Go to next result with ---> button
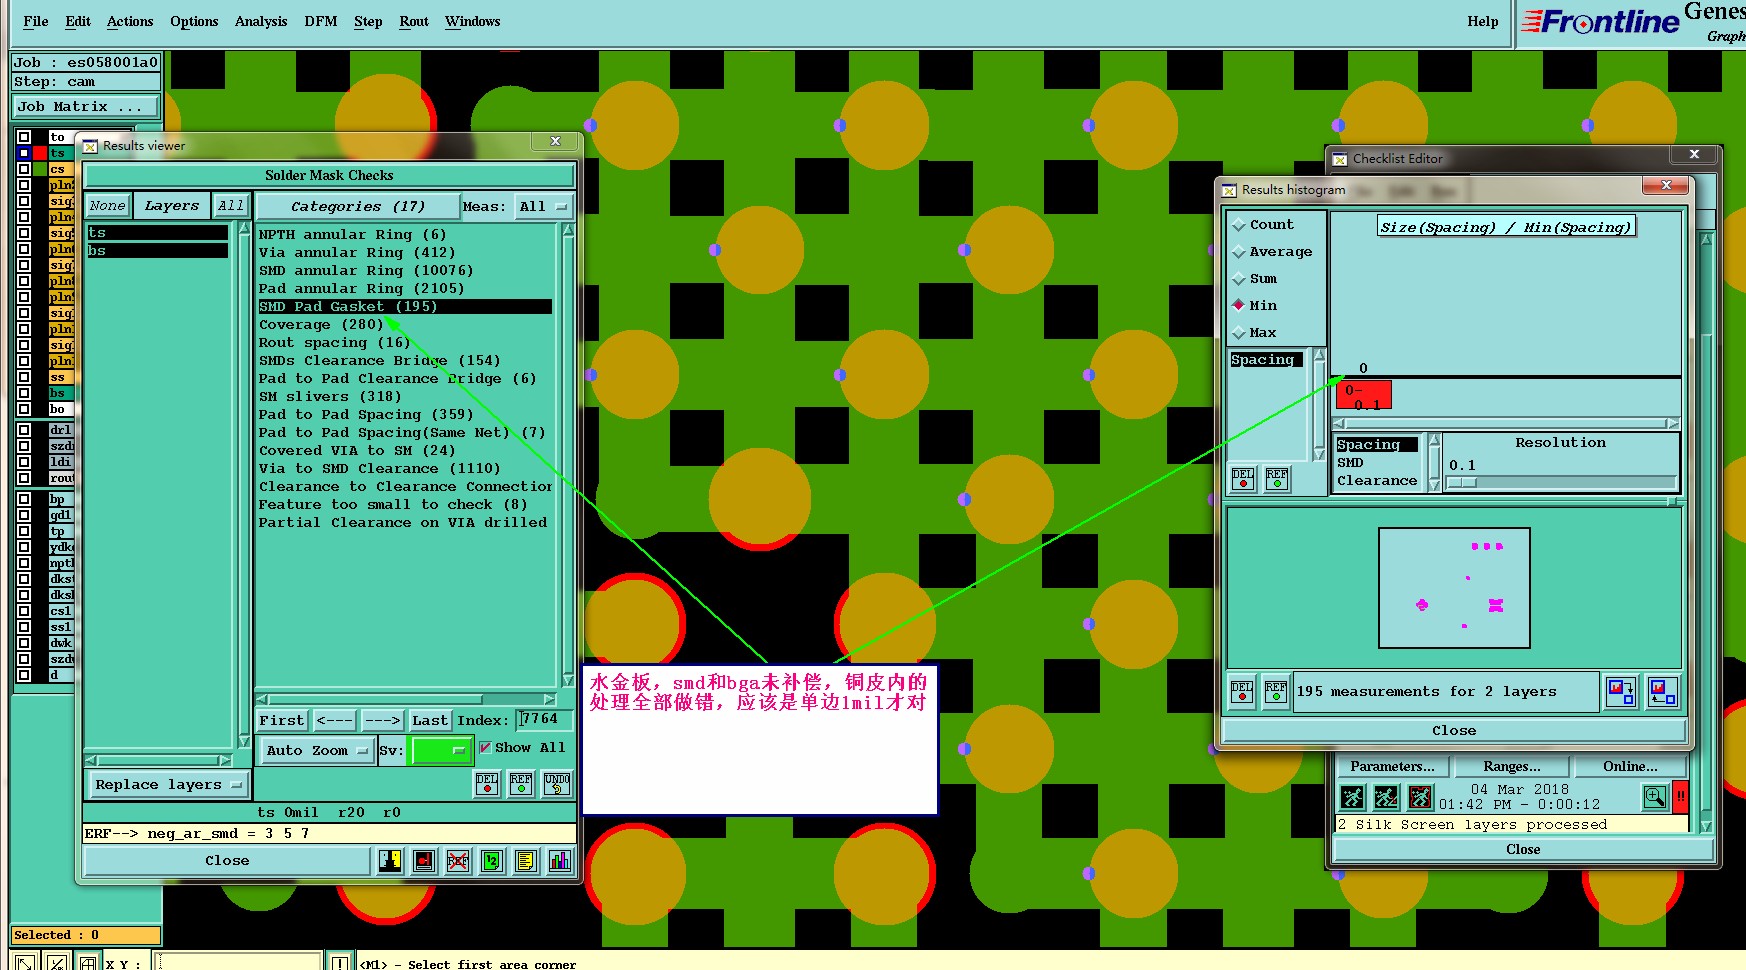The height and width of the screenshot is (970, 1746). point(382,720)
